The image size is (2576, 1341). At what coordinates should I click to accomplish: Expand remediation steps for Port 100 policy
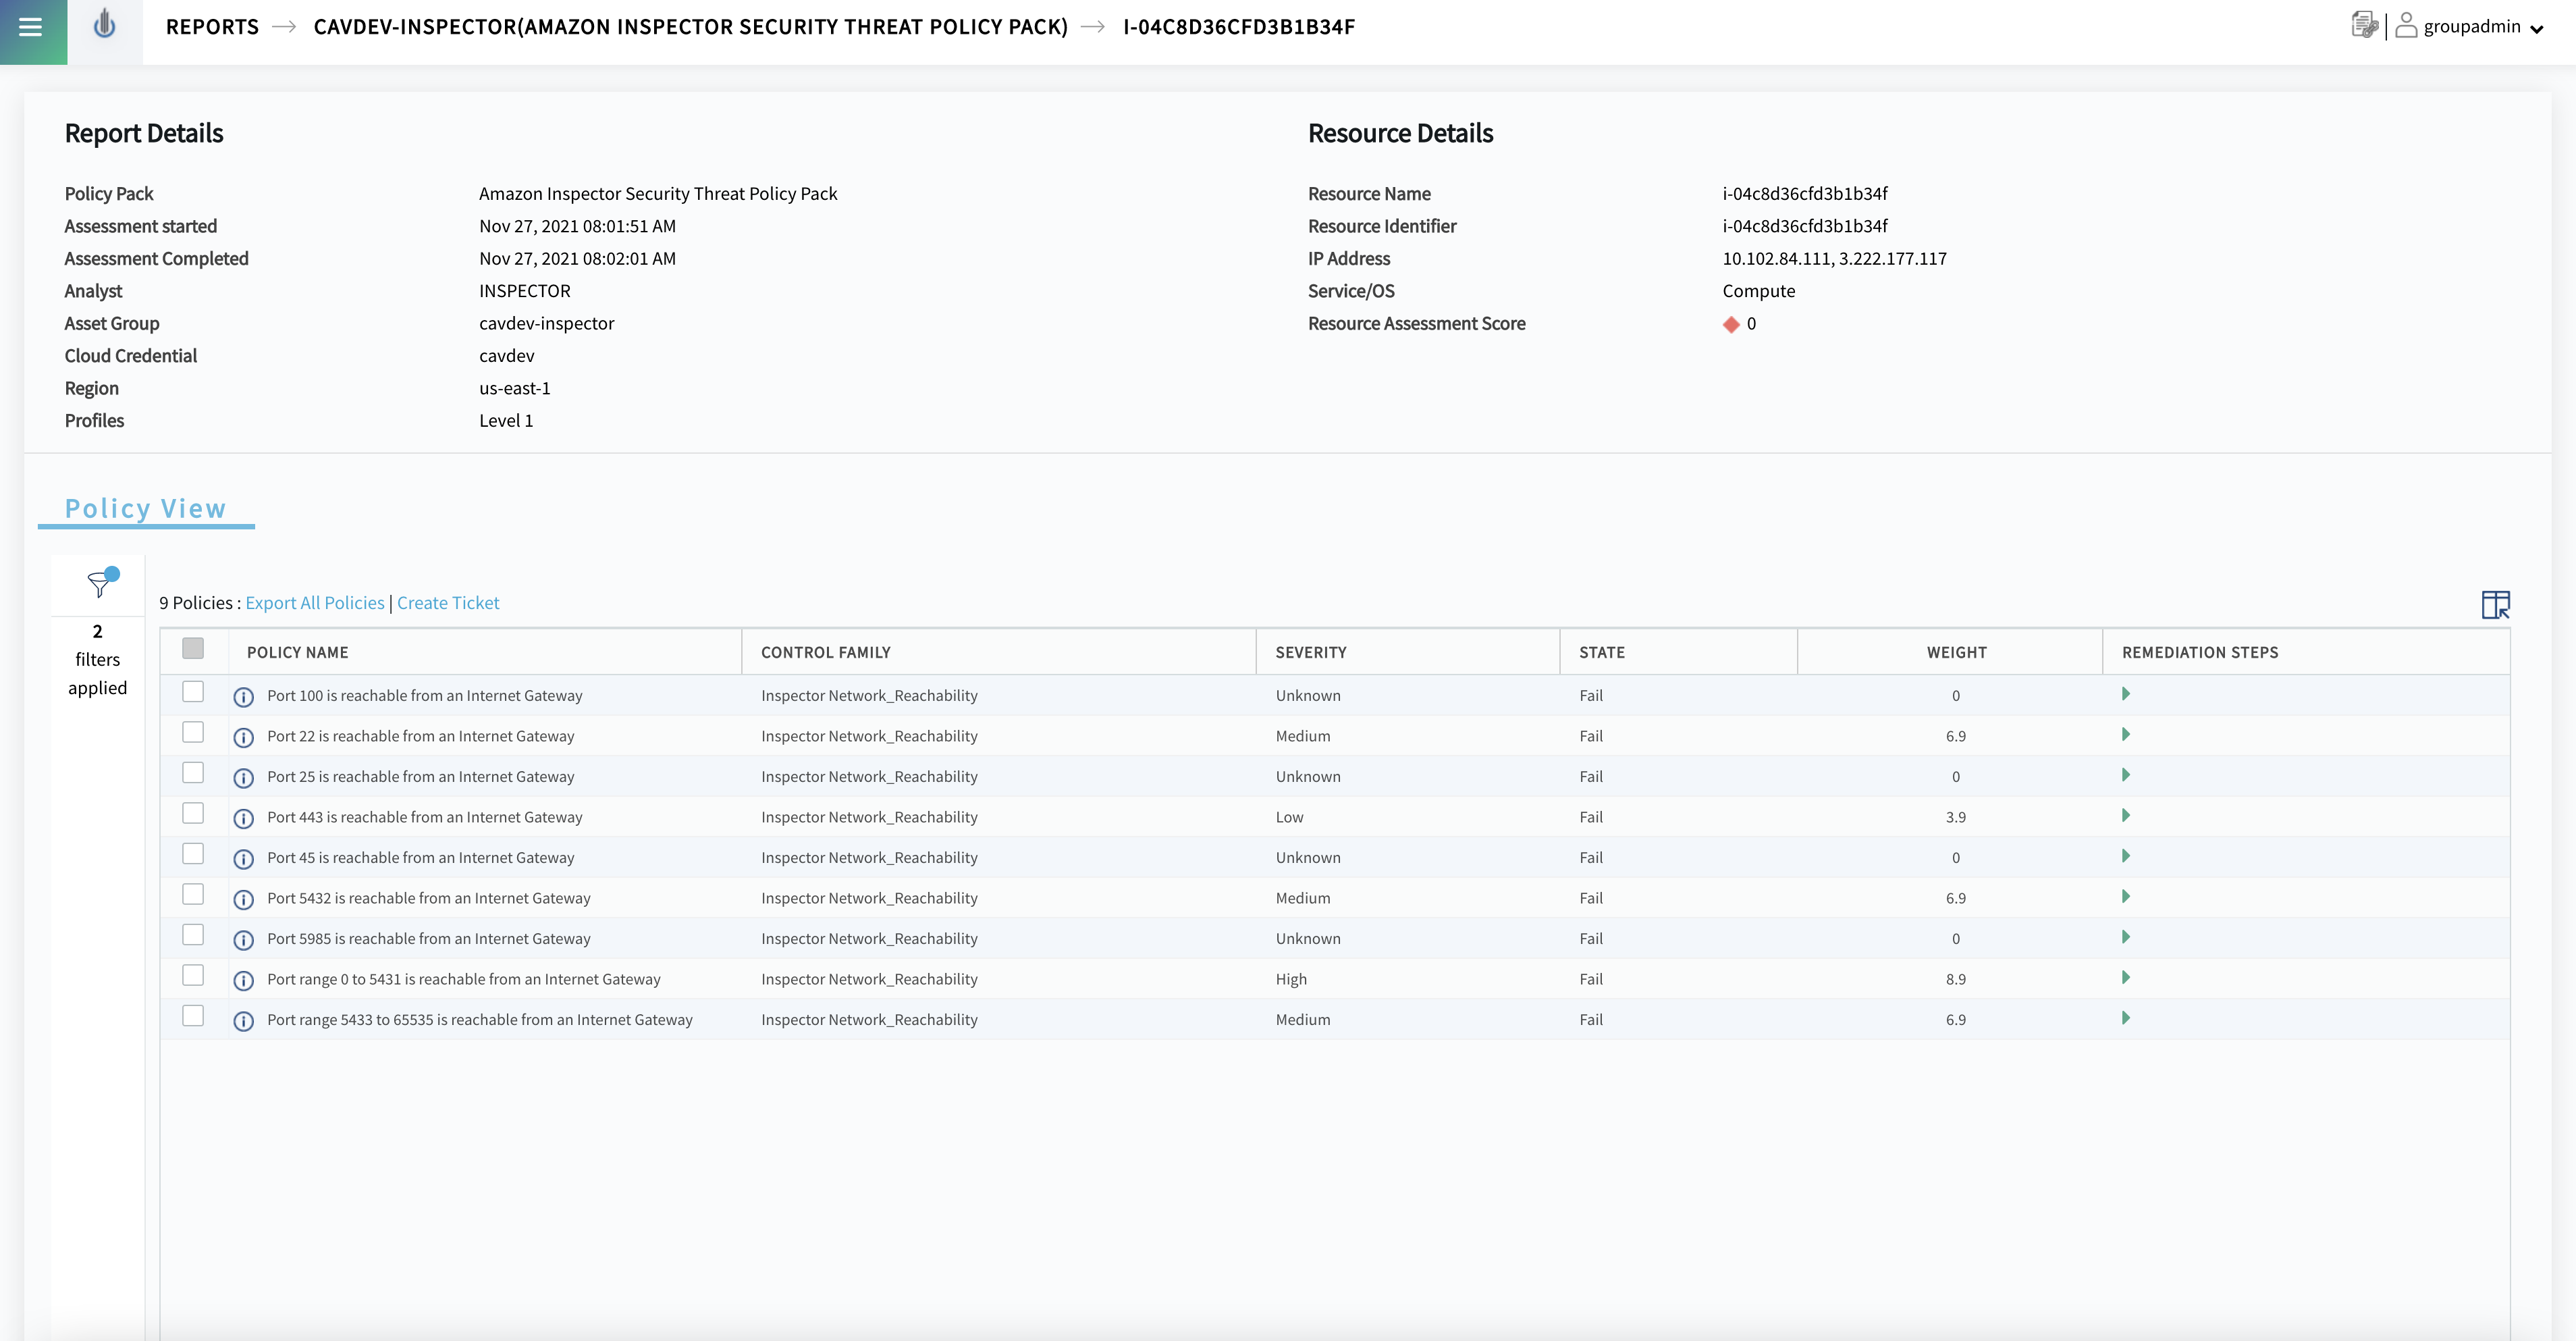(2125, 694)
